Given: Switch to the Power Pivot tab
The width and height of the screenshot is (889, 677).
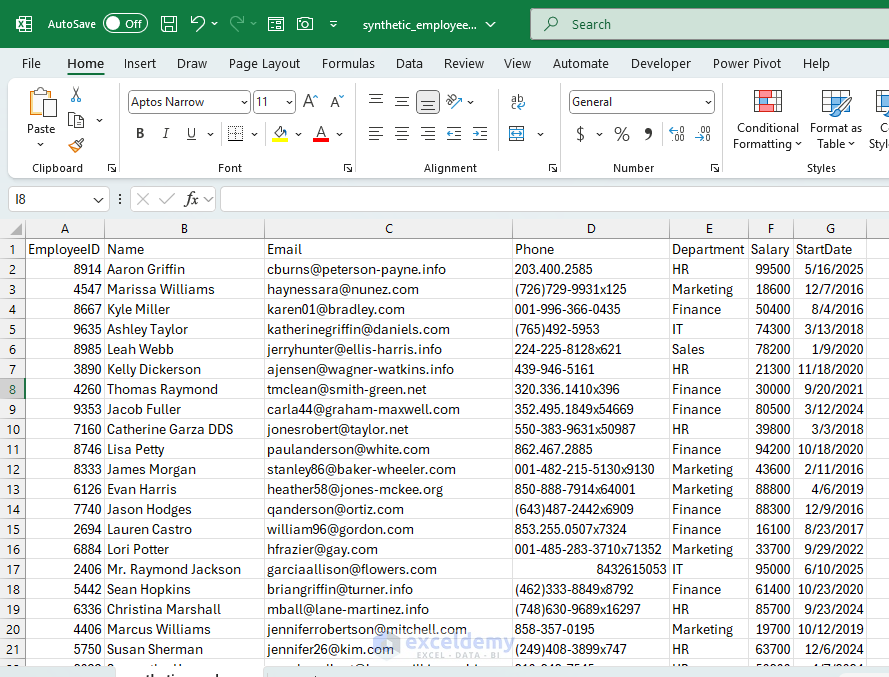Looking at the screenshot, I should pyautogui.click(x=747, y=64).
